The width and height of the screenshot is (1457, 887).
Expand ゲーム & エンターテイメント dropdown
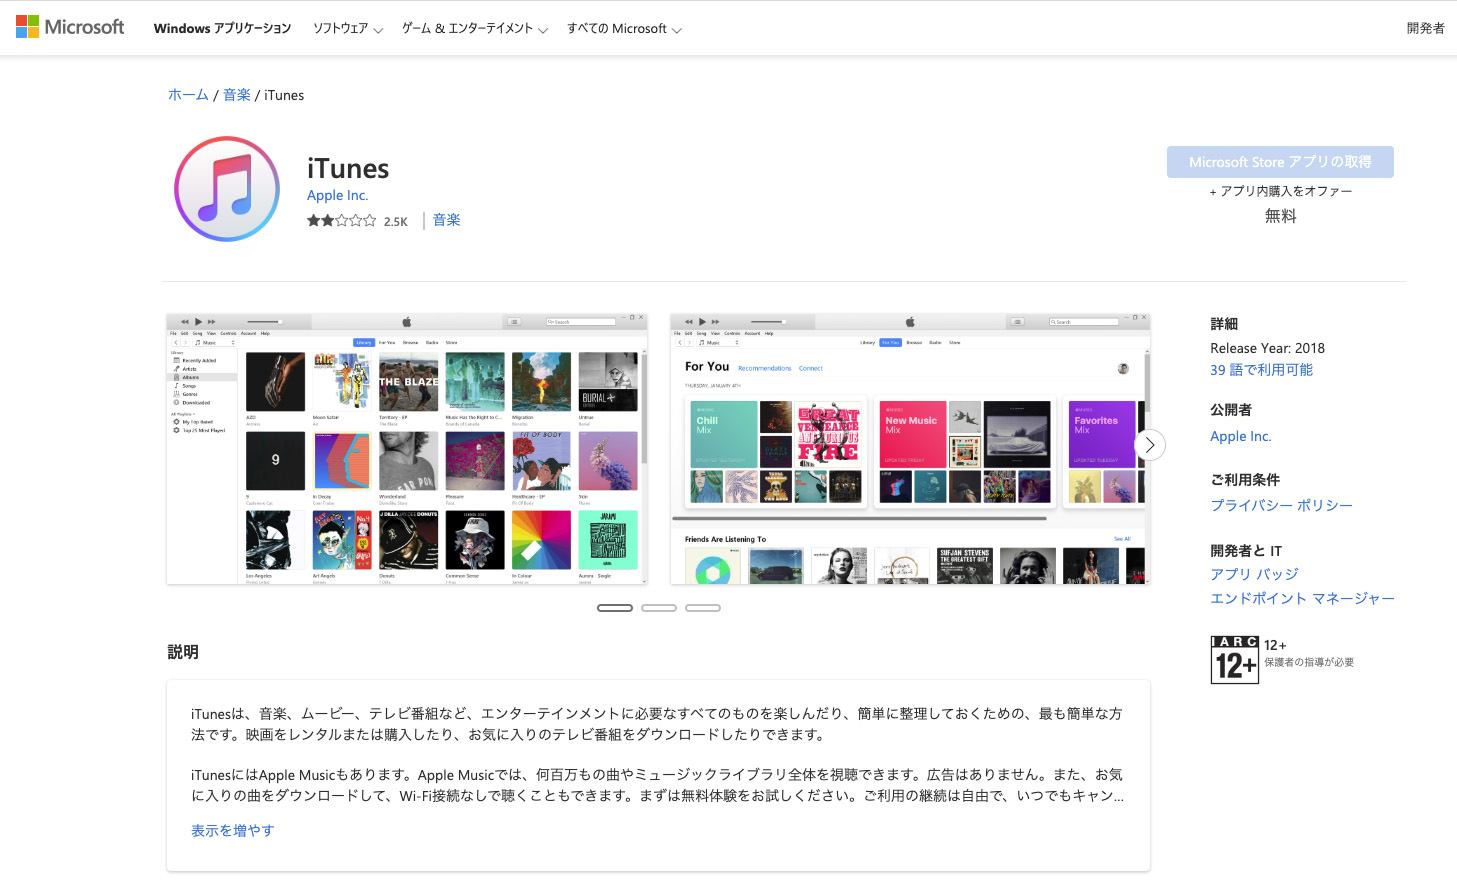point(475,28)
